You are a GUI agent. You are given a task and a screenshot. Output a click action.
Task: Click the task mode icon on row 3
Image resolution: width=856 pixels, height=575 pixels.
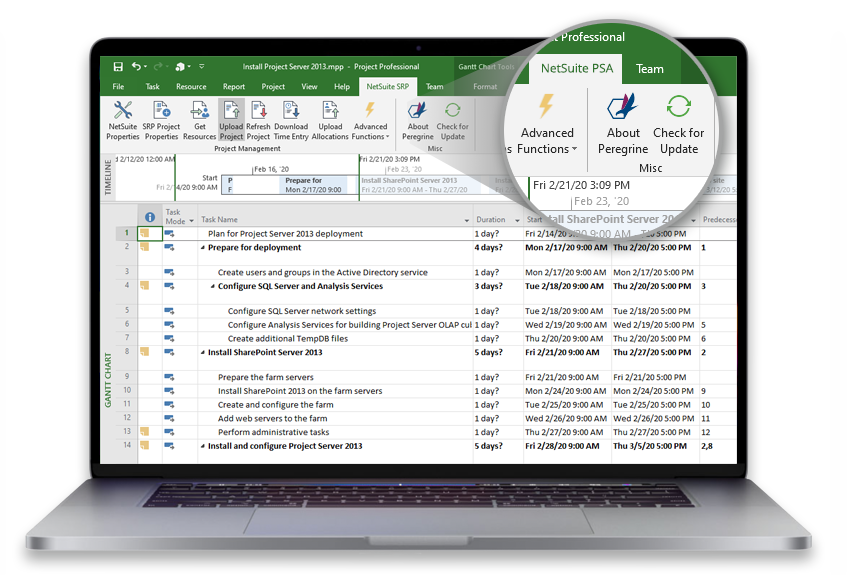pos(169,272)
